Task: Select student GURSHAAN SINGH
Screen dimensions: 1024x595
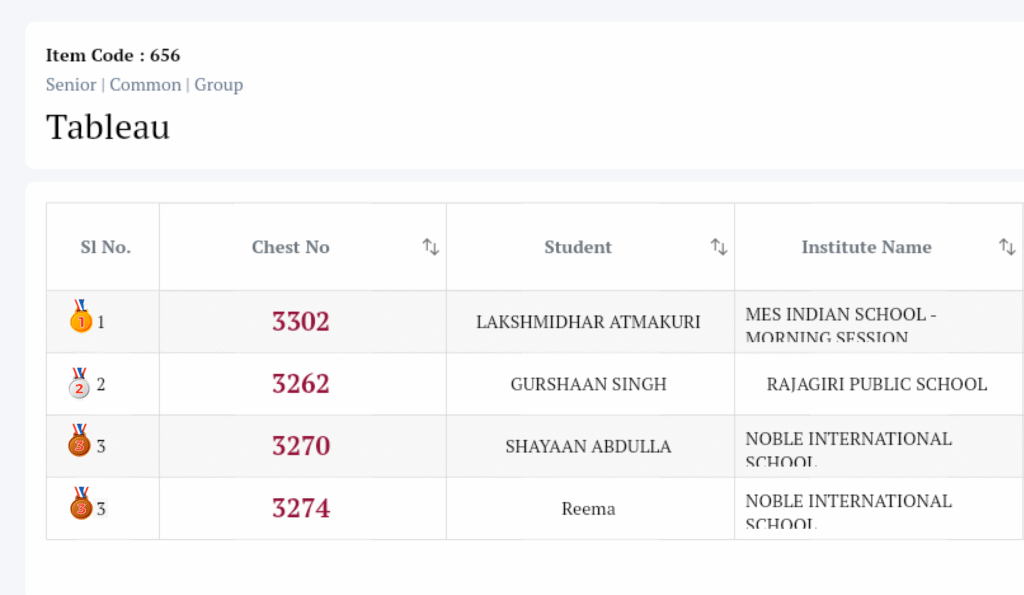Action: (588, 384)
